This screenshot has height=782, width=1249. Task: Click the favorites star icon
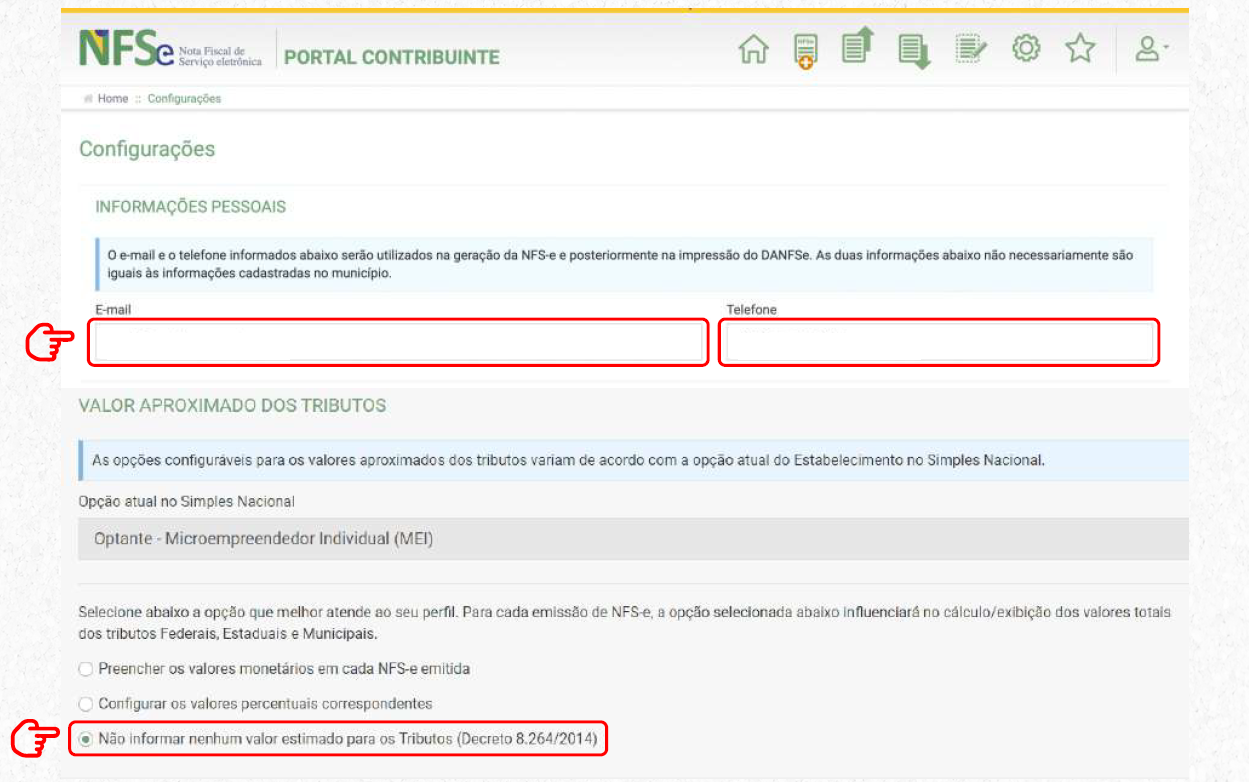tap(1080, 49)
